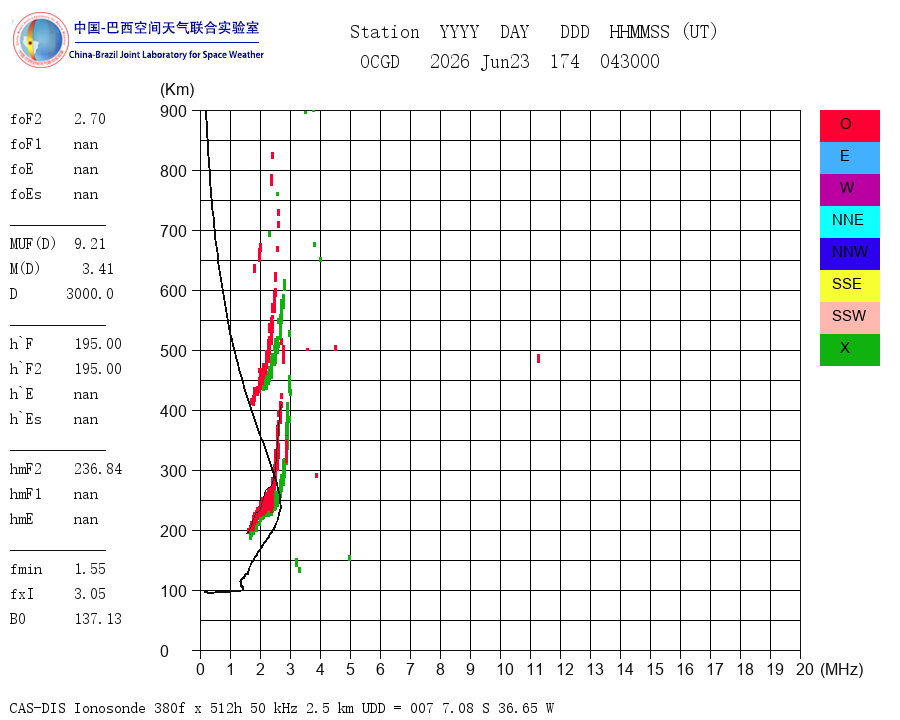
Task: Click the station code OCGD
Action: pos(380,62)
